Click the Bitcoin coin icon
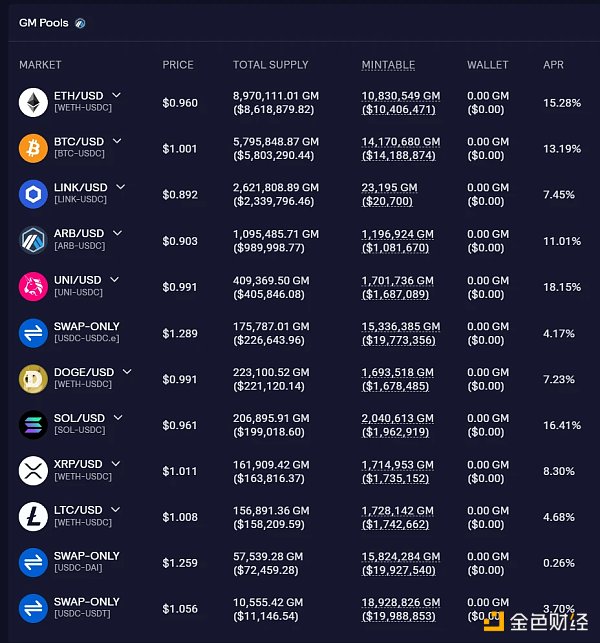Image resolution: width=600 pixels, height=643 pixels. point(33,148)
